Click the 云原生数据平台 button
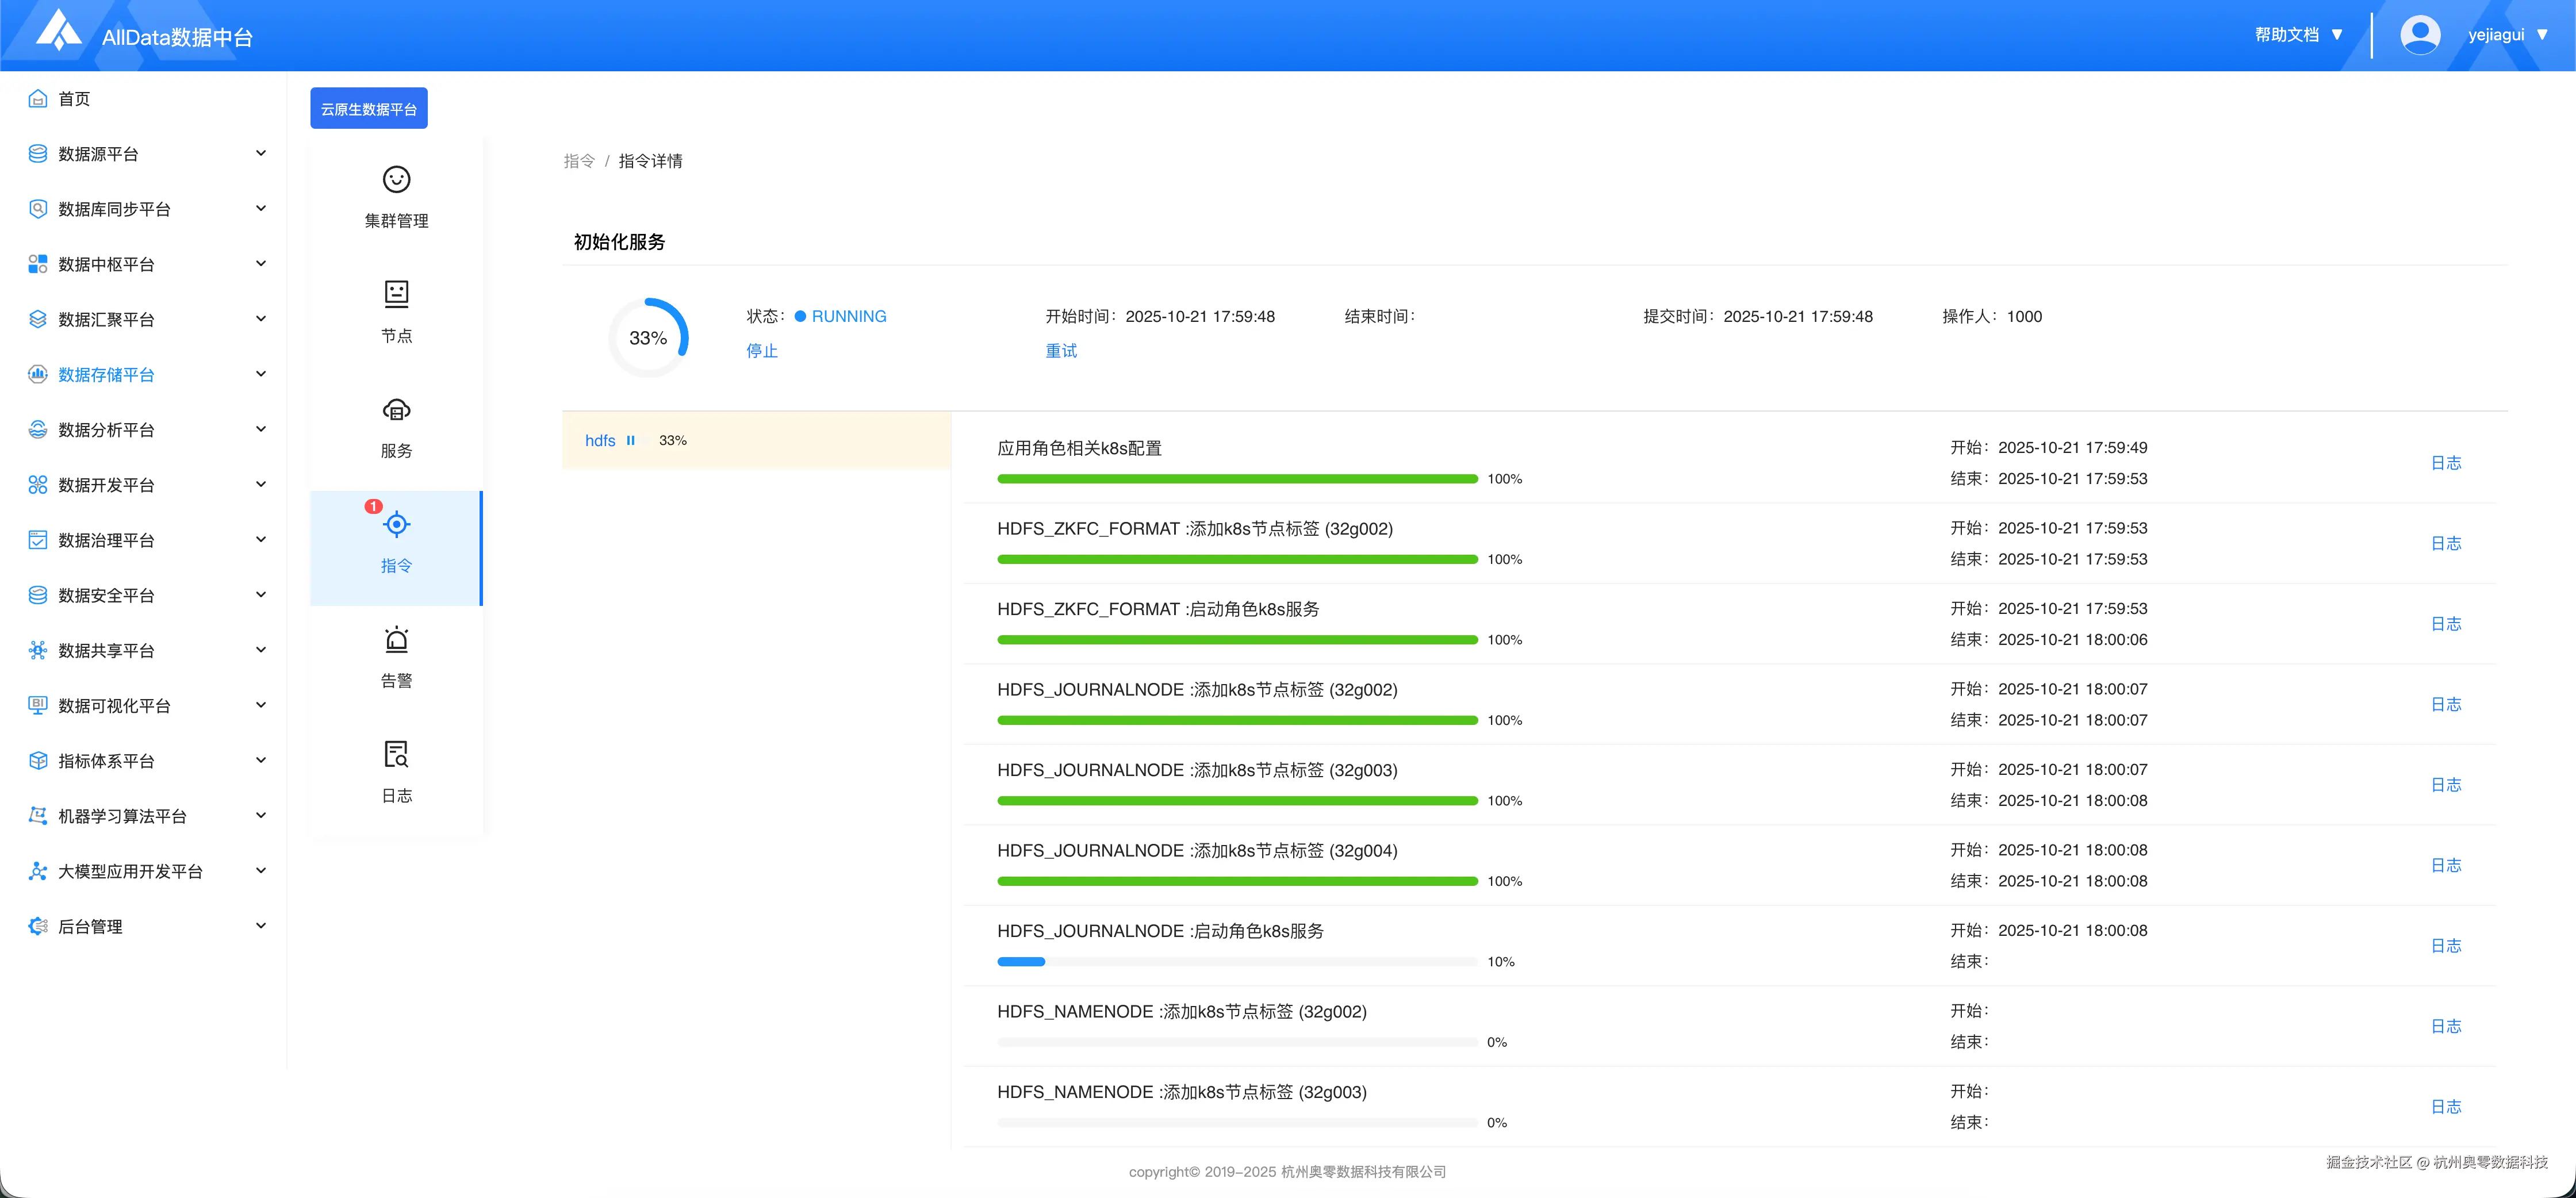2576x1198 pixels. [368, 108]
